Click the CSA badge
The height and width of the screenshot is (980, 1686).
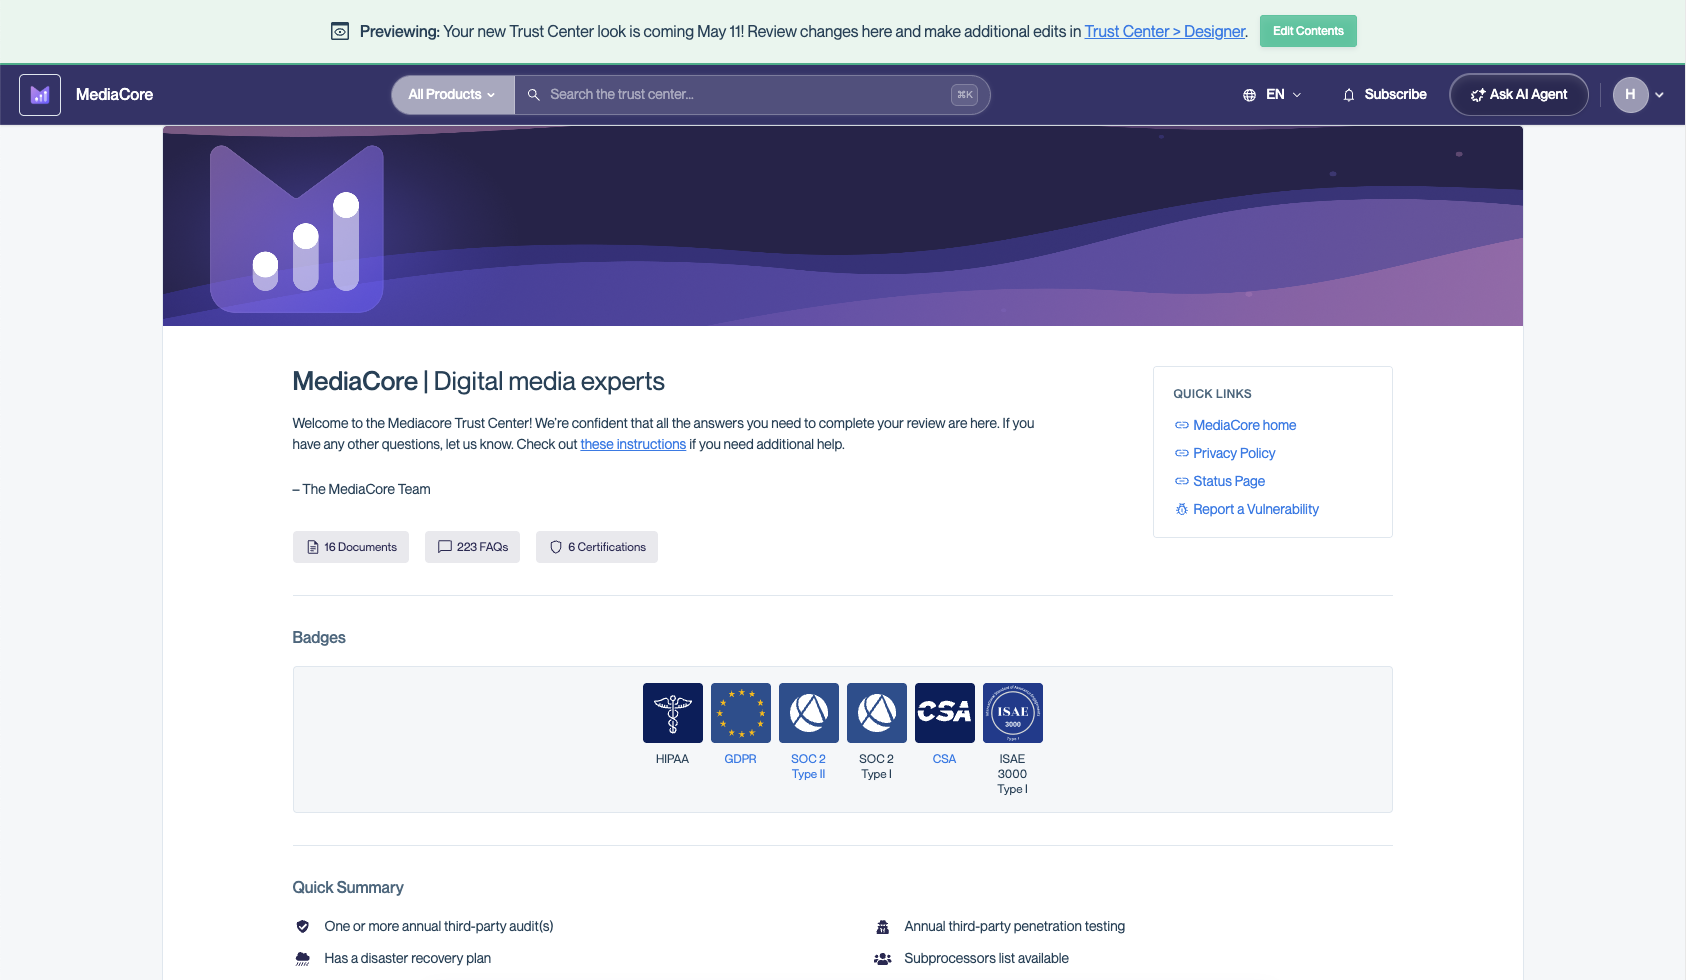pyautogui.click(x=944, y=712)
